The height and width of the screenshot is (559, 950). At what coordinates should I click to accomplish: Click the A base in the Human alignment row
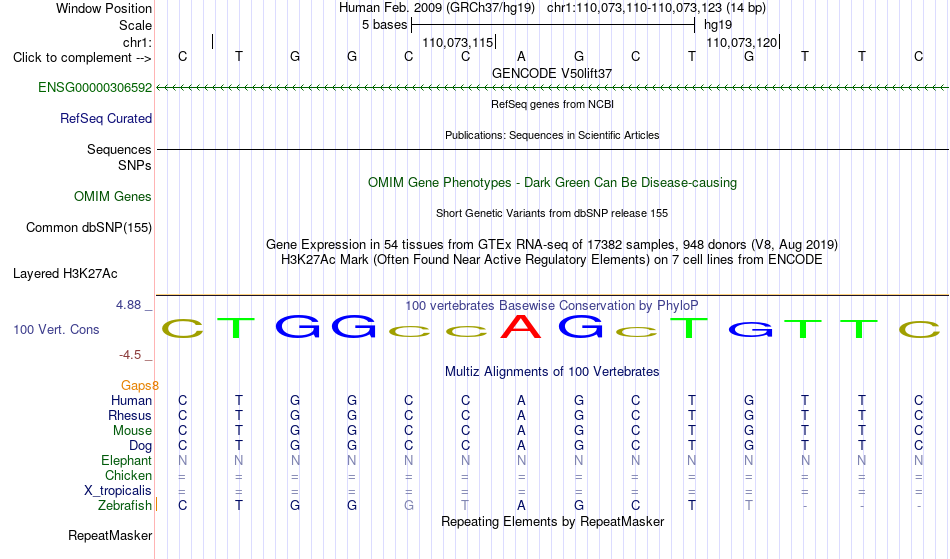coord(521,400)
